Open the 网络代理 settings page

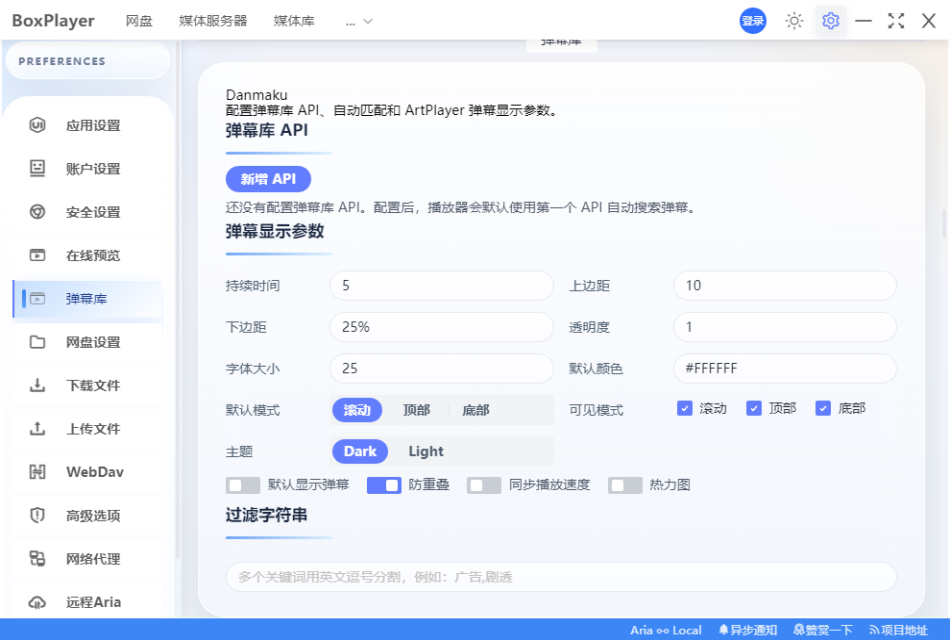(x=87, y=558)
